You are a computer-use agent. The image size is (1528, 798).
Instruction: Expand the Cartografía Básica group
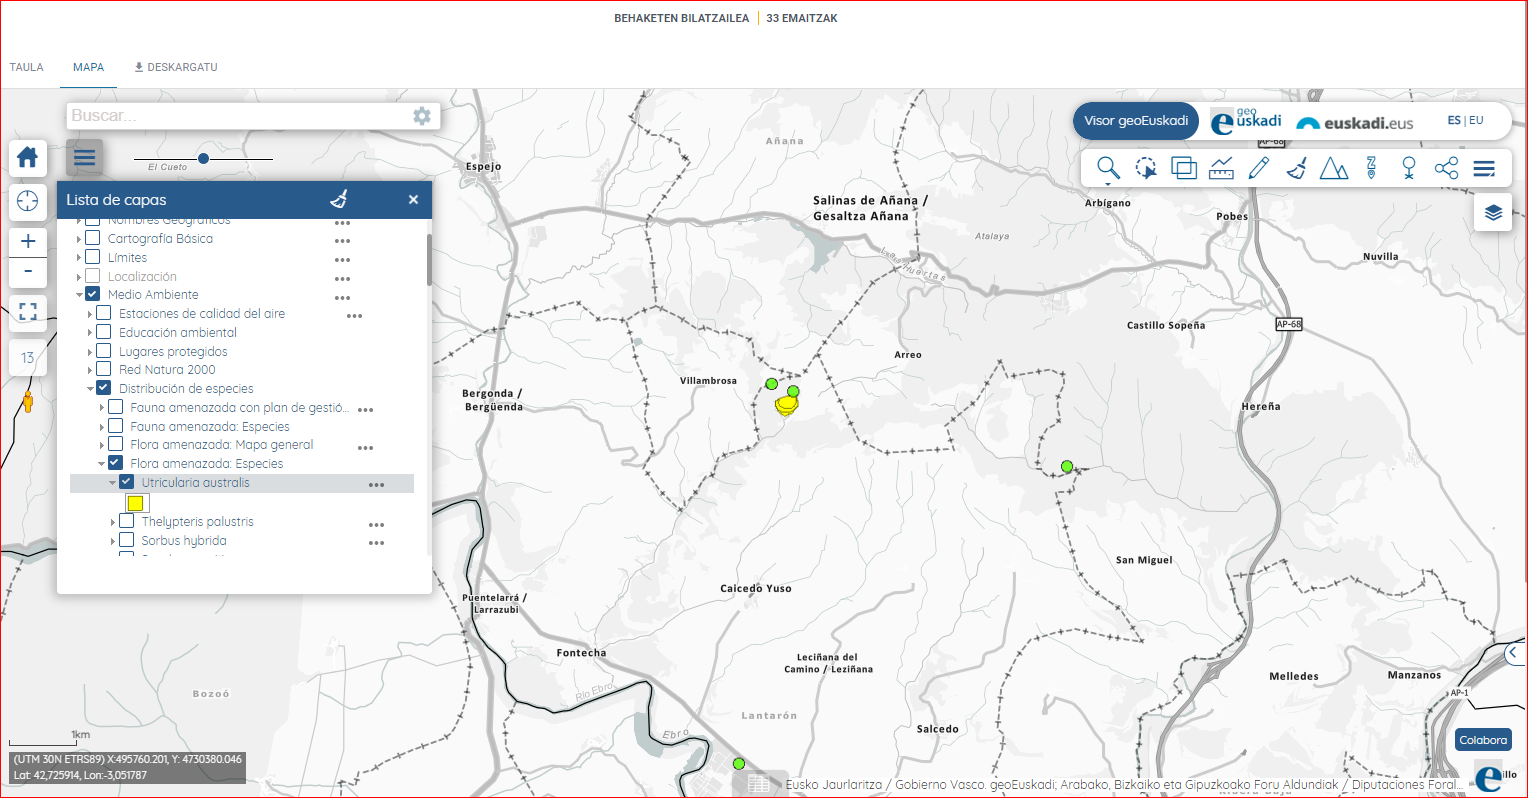coord(79,239)
